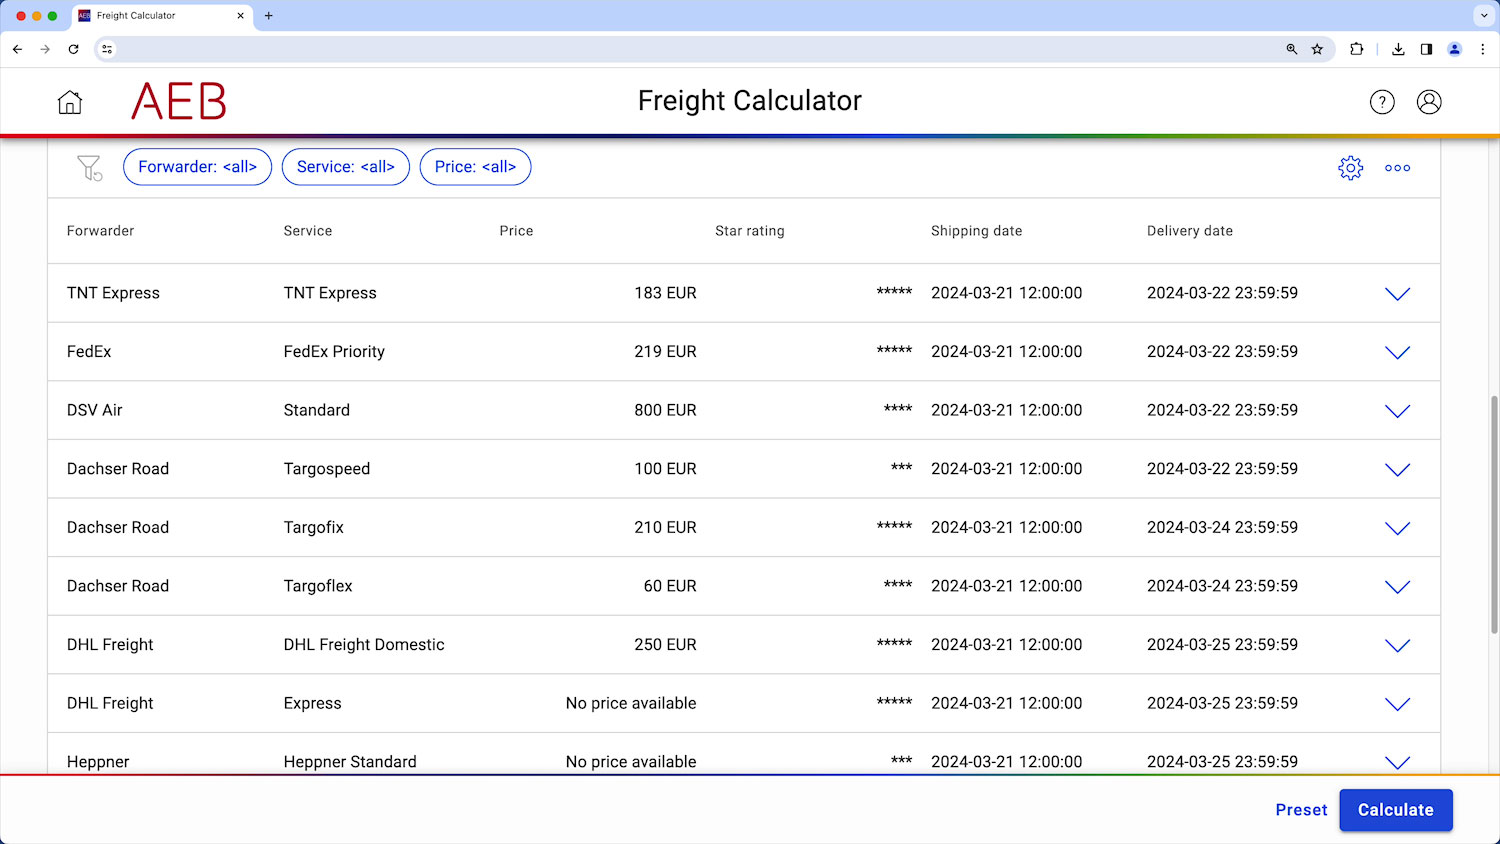Open the Forwarder filter dropdown
The image size is (1500, 844).
pyautogui.click(x=197, y=166)
